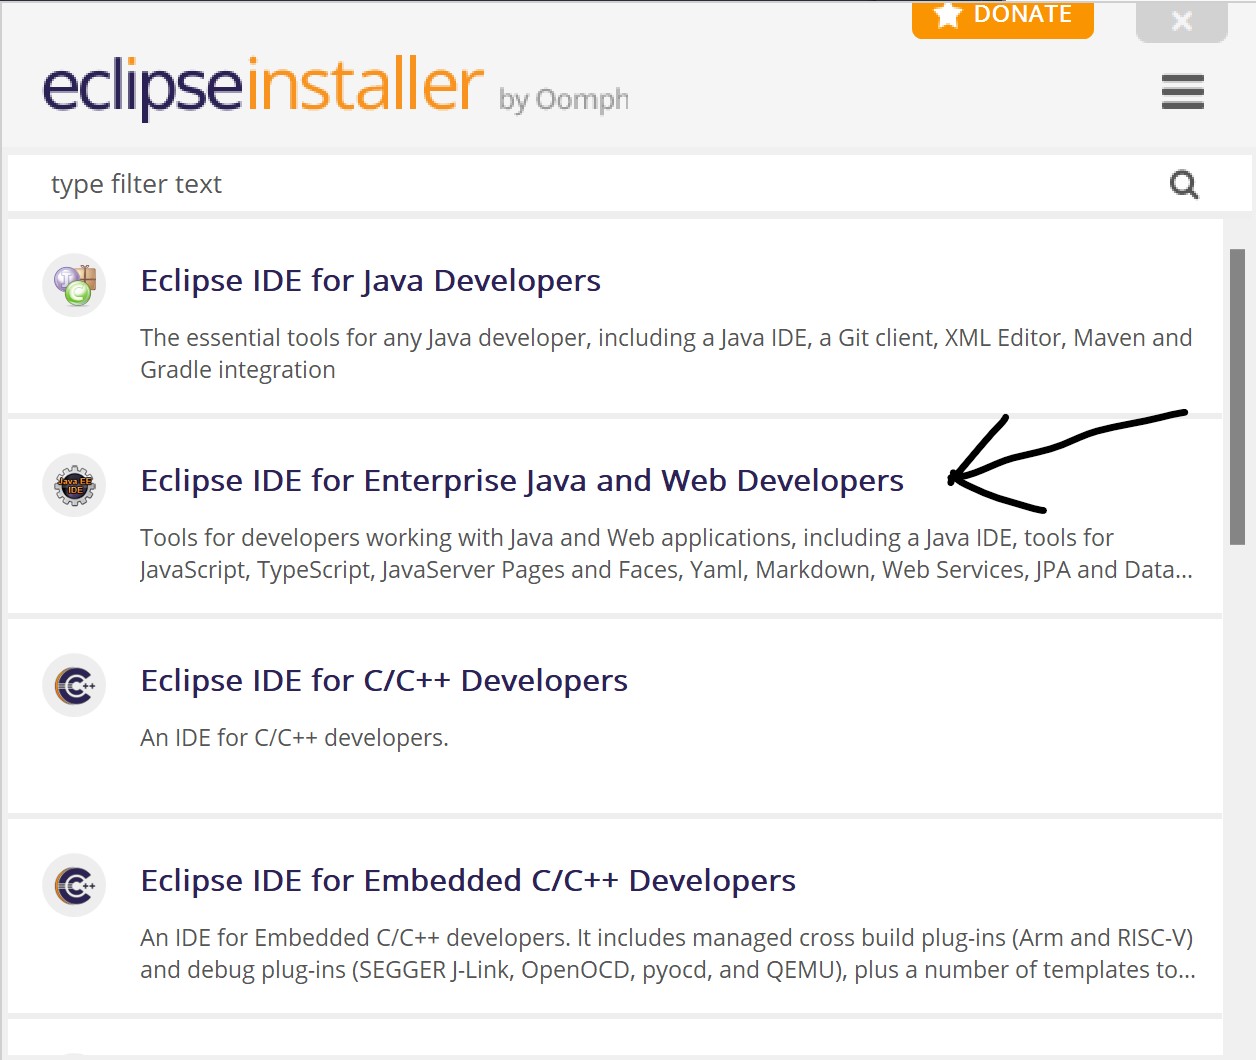The width and height of the screenshot is (1256, 1060).
Task: Click the Embedded C/C++ package icon
Action: 74,885
